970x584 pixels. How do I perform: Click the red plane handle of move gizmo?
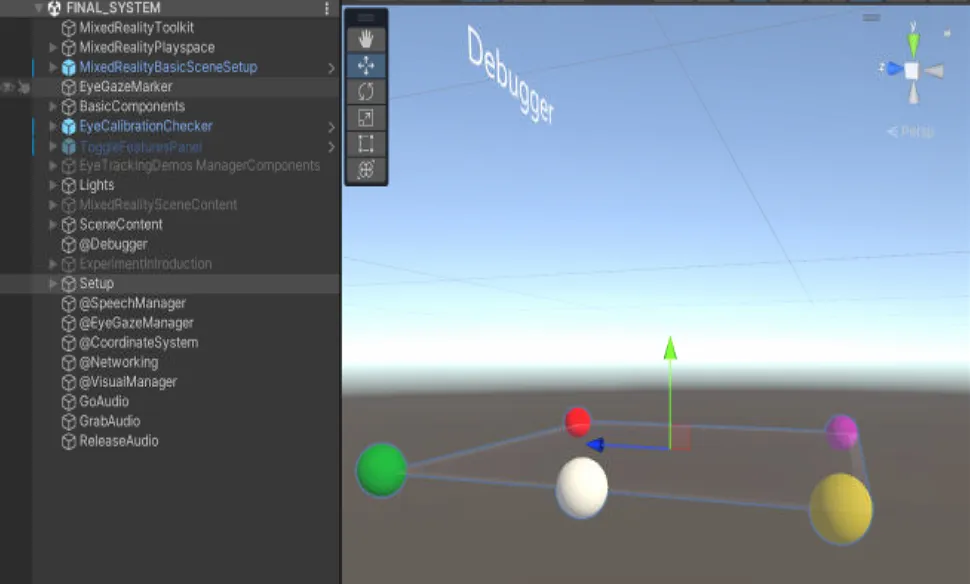tap(681, 438)
